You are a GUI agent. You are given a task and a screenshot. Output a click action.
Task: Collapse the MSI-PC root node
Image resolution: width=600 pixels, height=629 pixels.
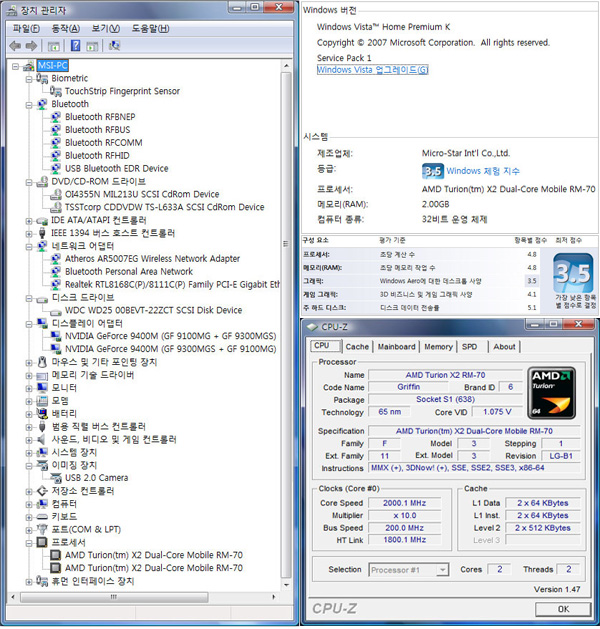tap(15, 66)
